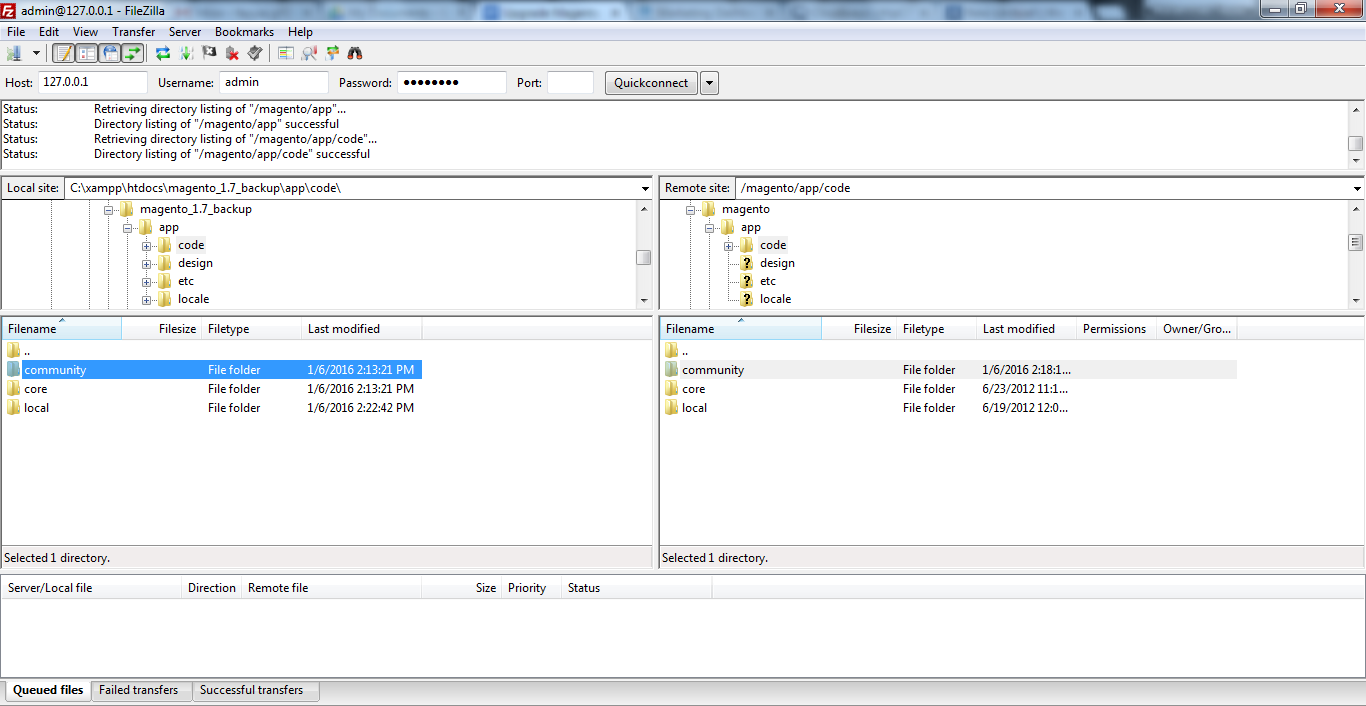Switch to Queued files tab

[48, 690]
